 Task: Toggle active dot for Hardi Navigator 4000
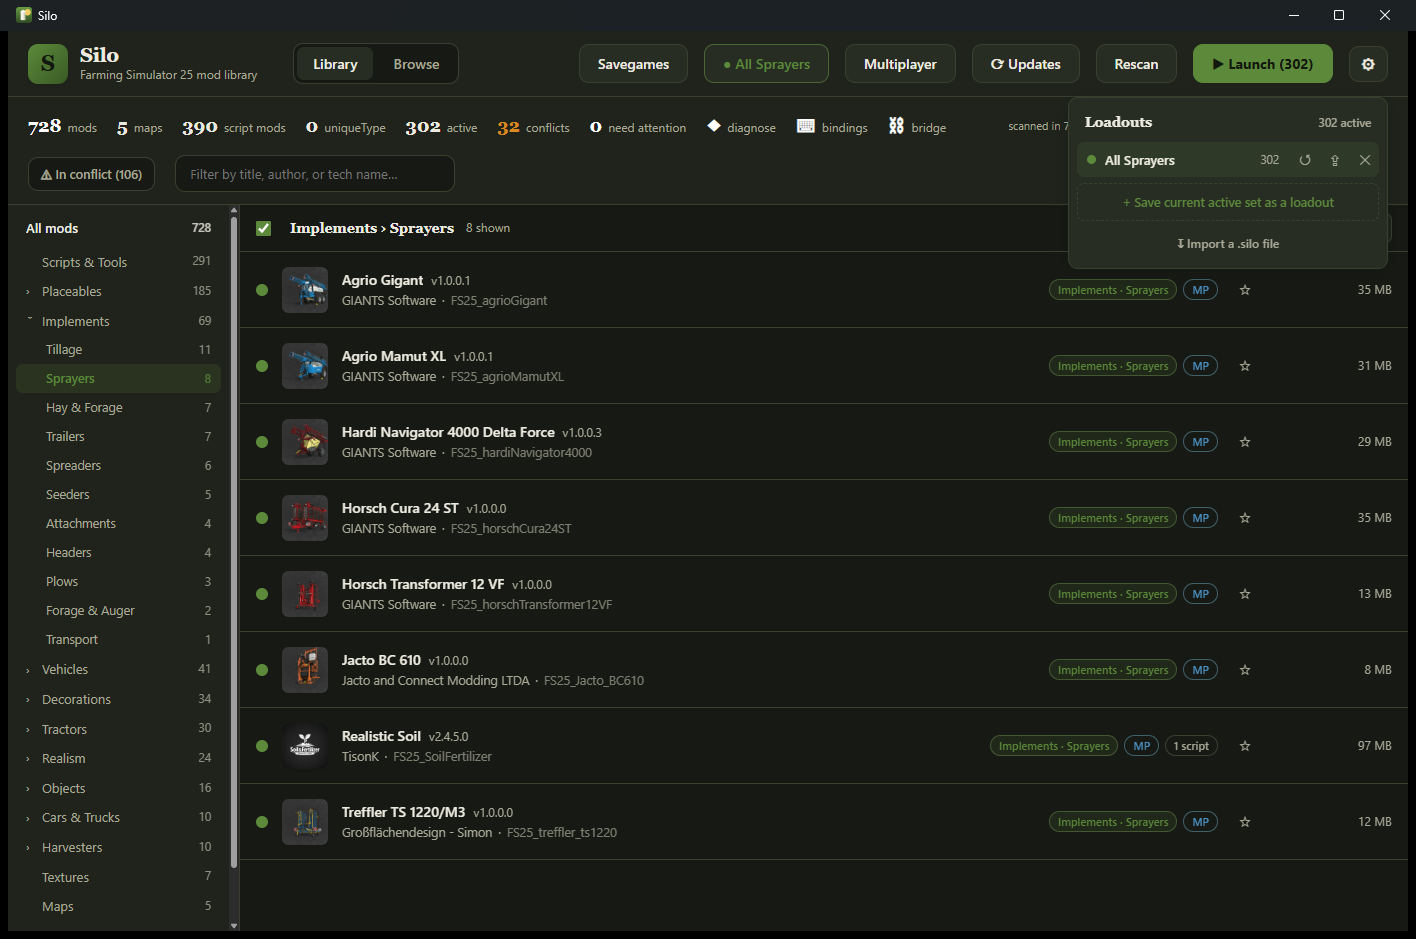(x=262, y=442)
